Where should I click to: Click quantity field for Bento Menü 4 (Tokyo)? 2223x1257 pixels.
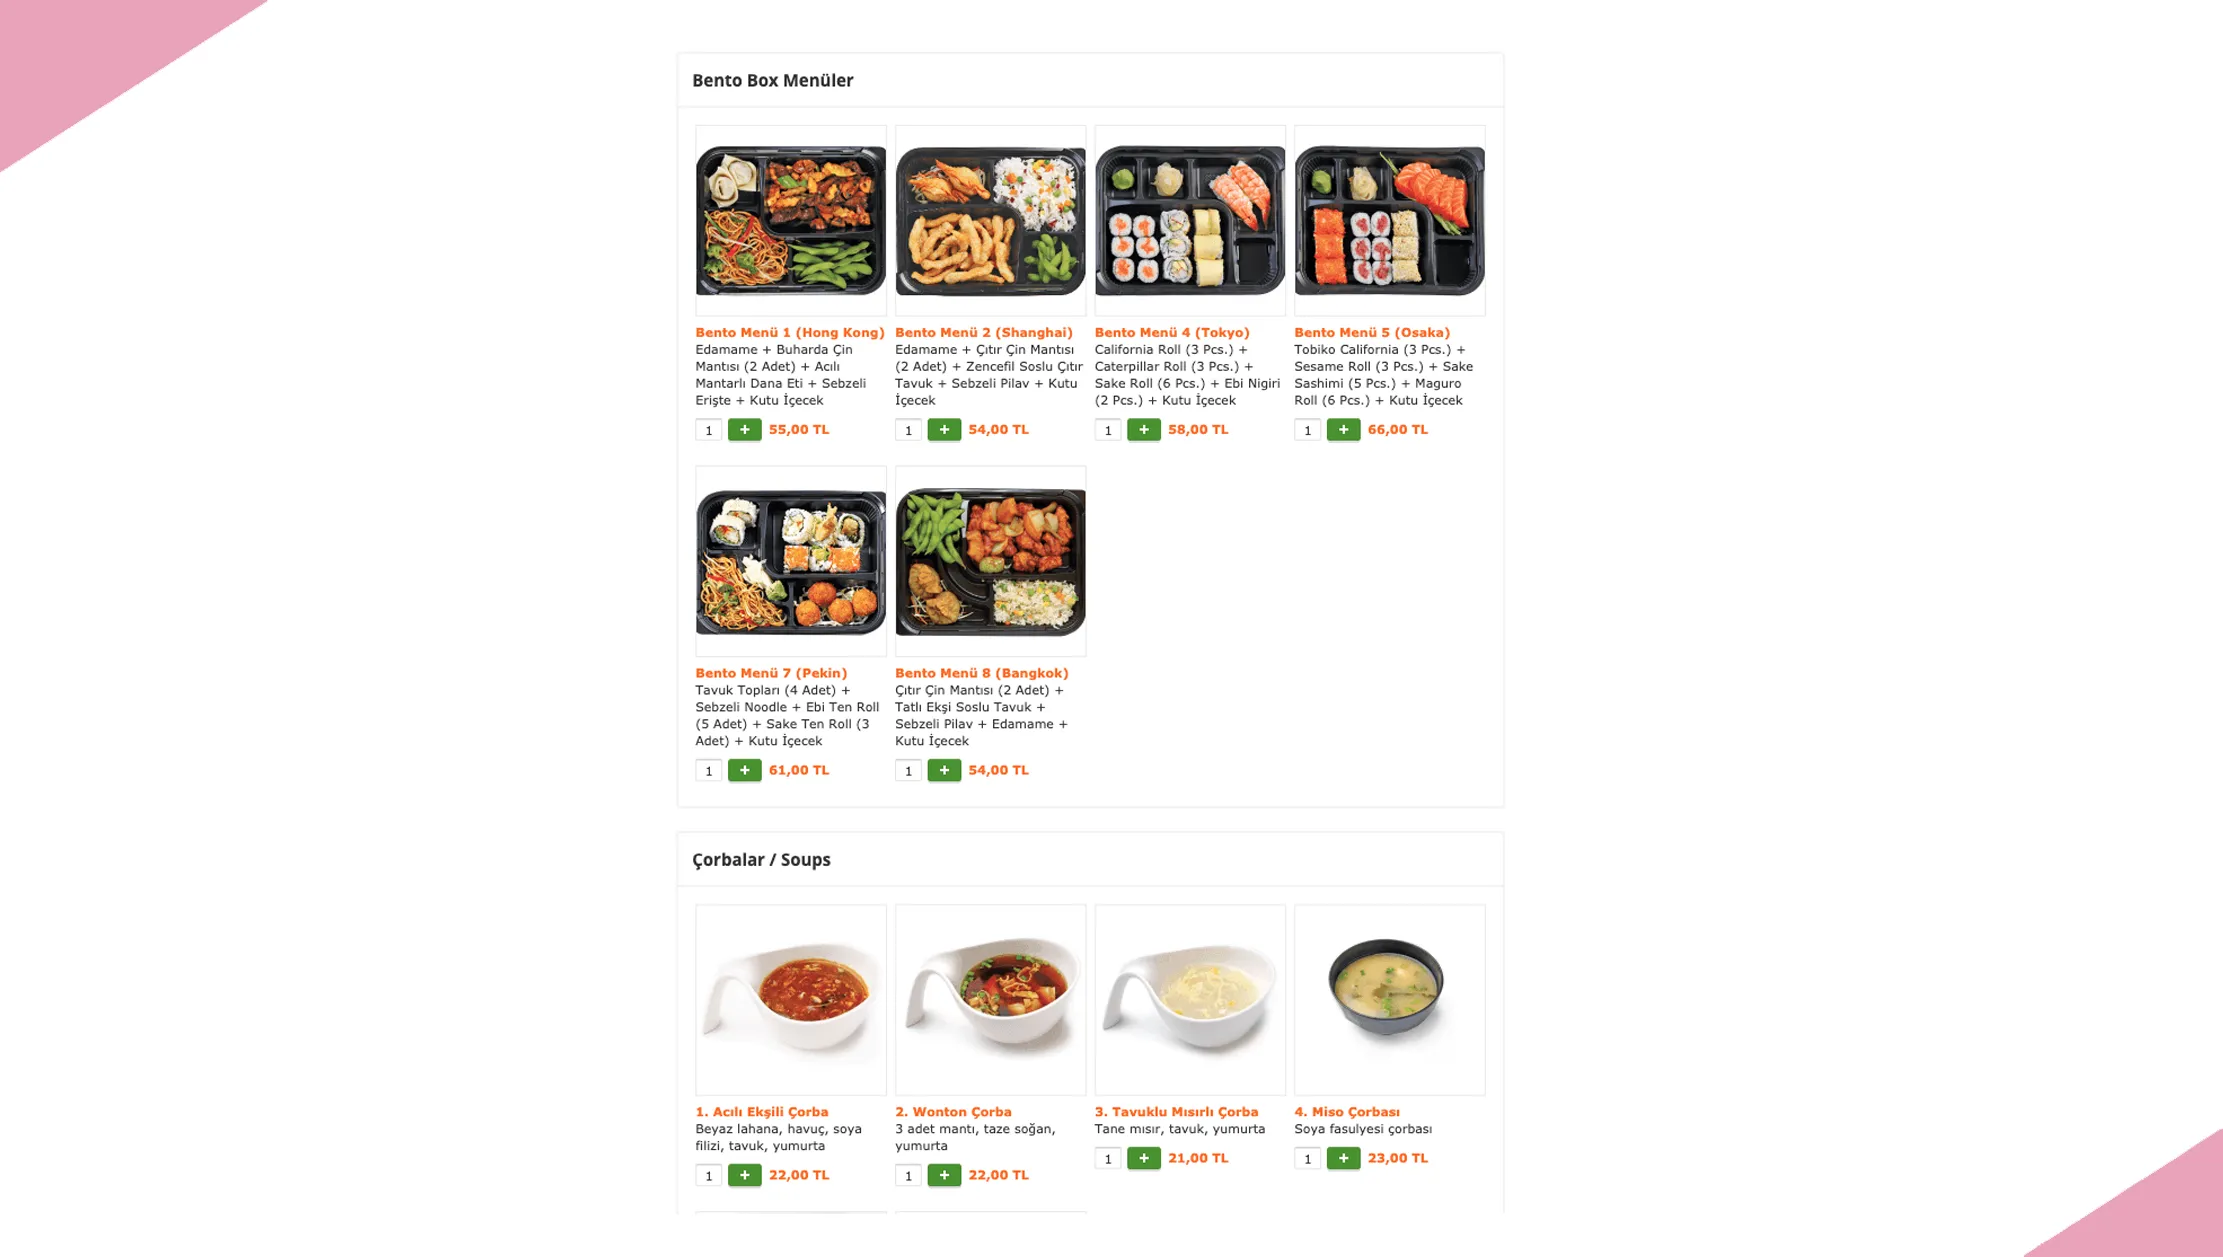point(1107,430)
